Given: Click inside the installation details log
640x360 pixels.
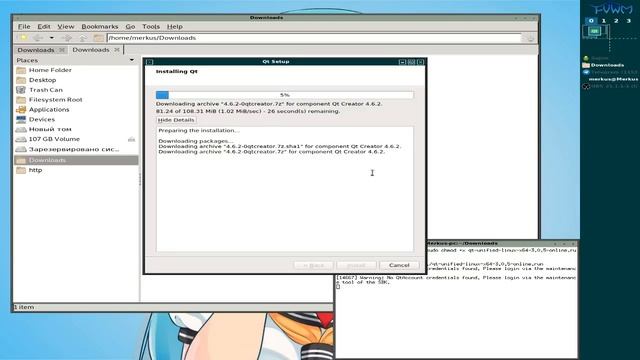Looking at the screenshot, I should pyautogui.click(x=284, y=189).
